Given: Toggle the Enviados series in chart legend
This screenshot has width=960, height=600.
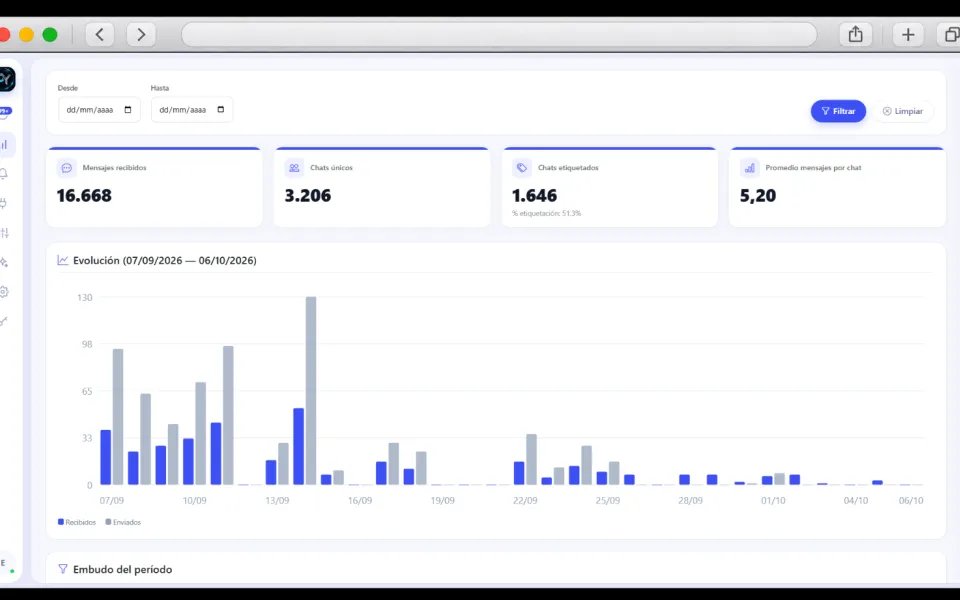Looking at the screenshot, I should point(123,522).
